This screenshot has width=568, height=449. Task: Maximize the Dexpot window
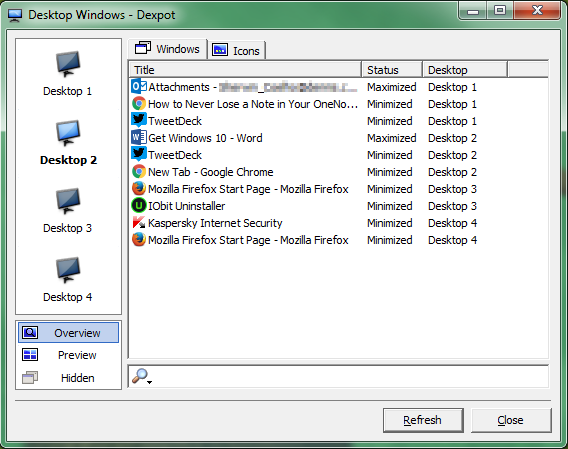[500, 10]
